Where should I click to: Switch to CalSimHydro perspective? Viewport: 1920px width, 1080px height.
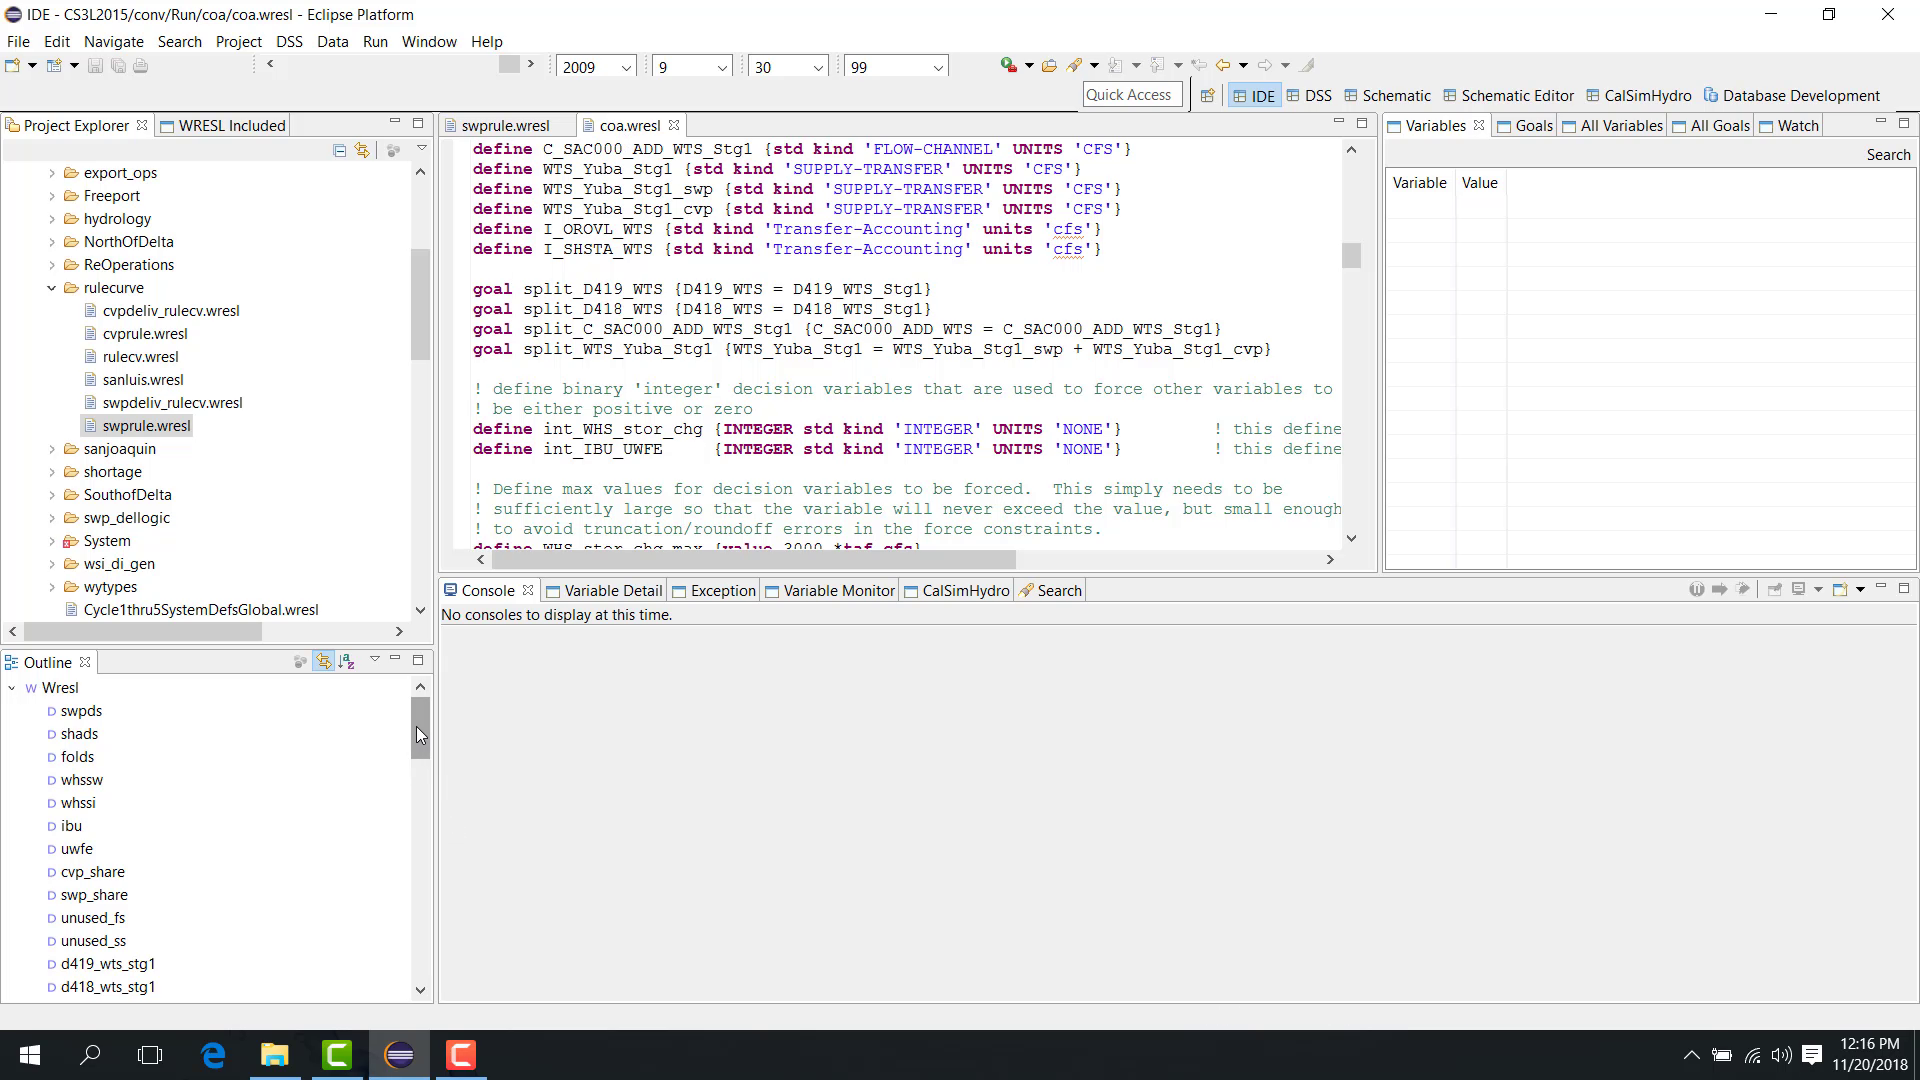click(x=1638, y=96)
